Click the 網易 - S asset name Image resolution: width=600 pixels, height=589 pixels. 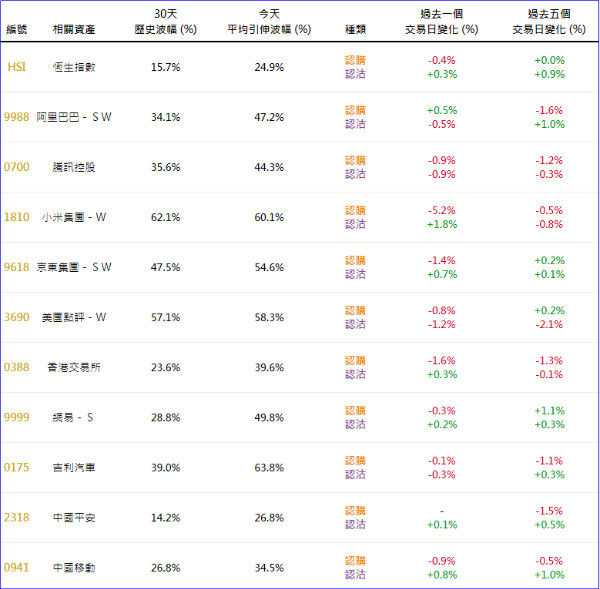pyautogui.click(x=73, y=418)
